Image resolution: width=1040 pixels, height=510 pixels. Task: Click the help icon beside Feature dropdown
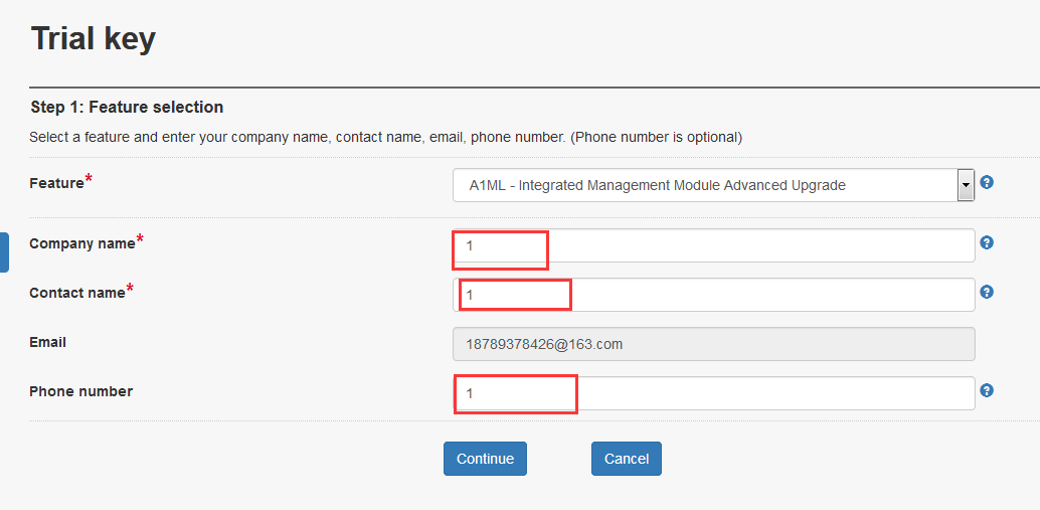coord(986,183)
